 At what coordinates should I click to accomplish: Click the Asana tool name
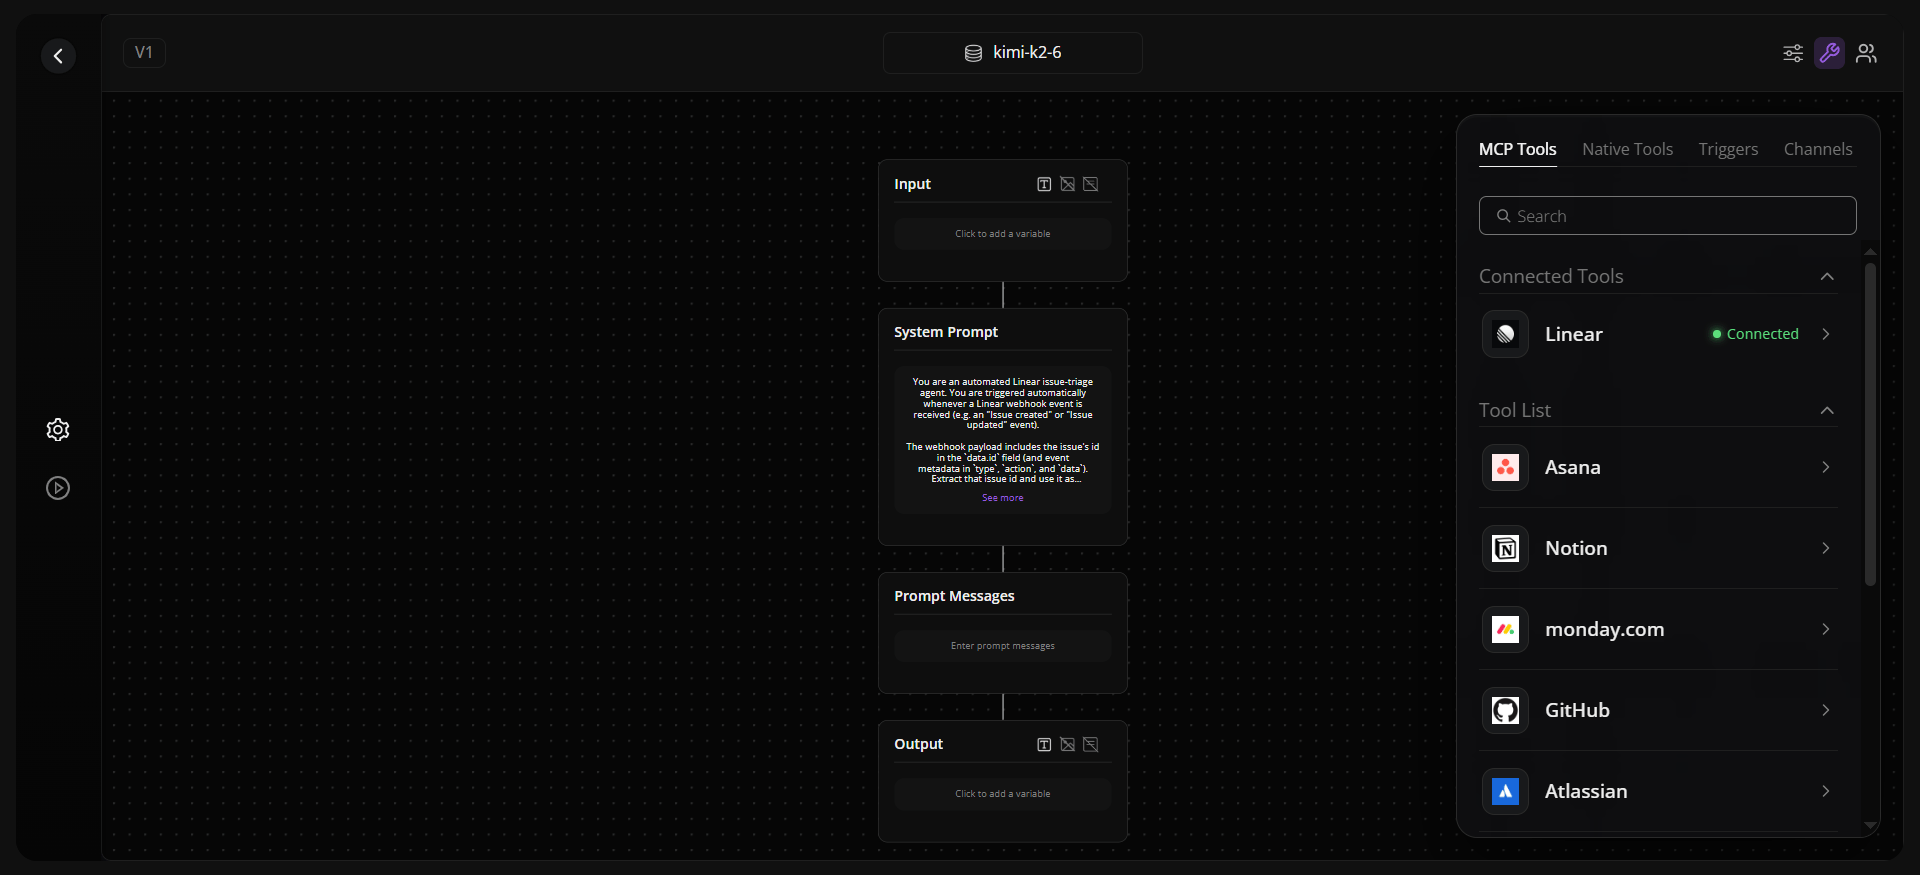1572,467
